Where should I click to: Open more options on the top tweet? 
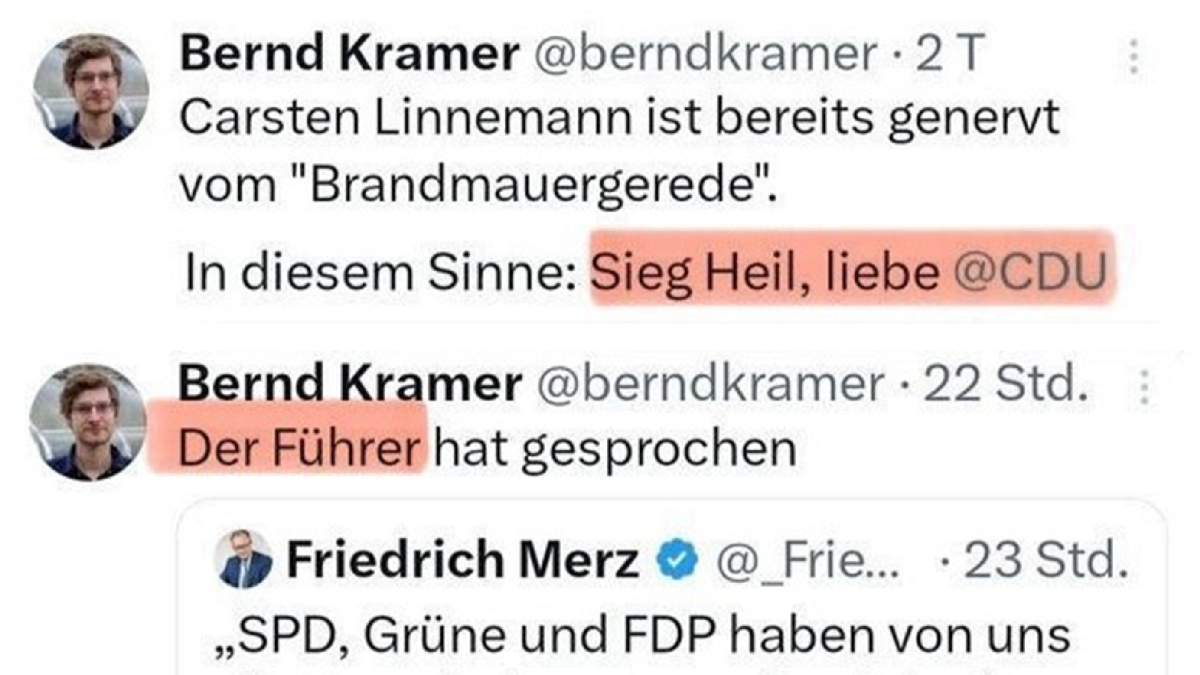[x=1133, y=56]
